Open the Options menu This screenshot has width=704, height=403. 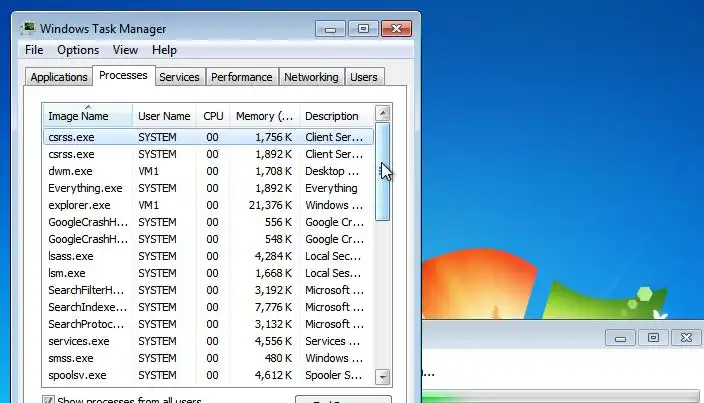tap(78, 50)
